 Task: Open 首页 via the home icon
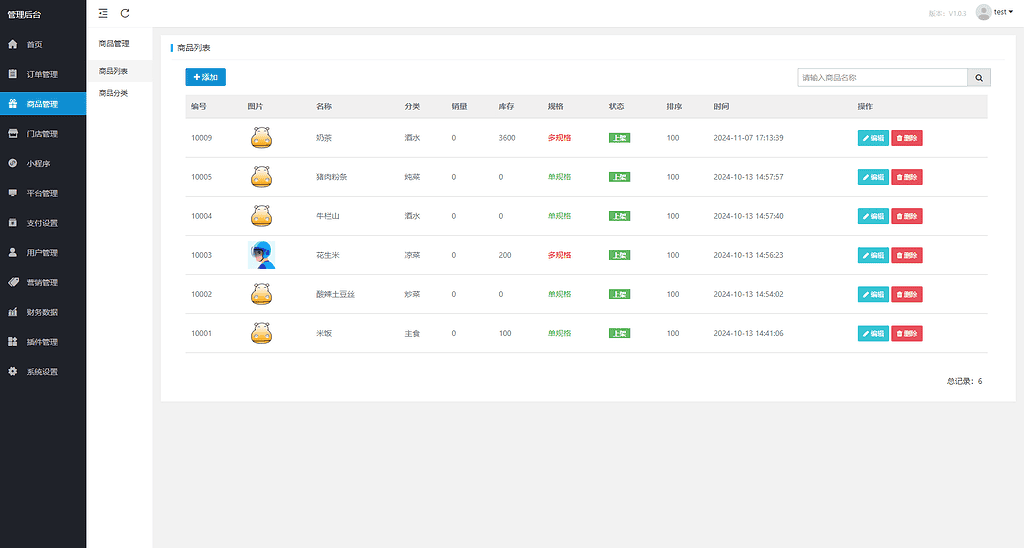click(12, 44)
